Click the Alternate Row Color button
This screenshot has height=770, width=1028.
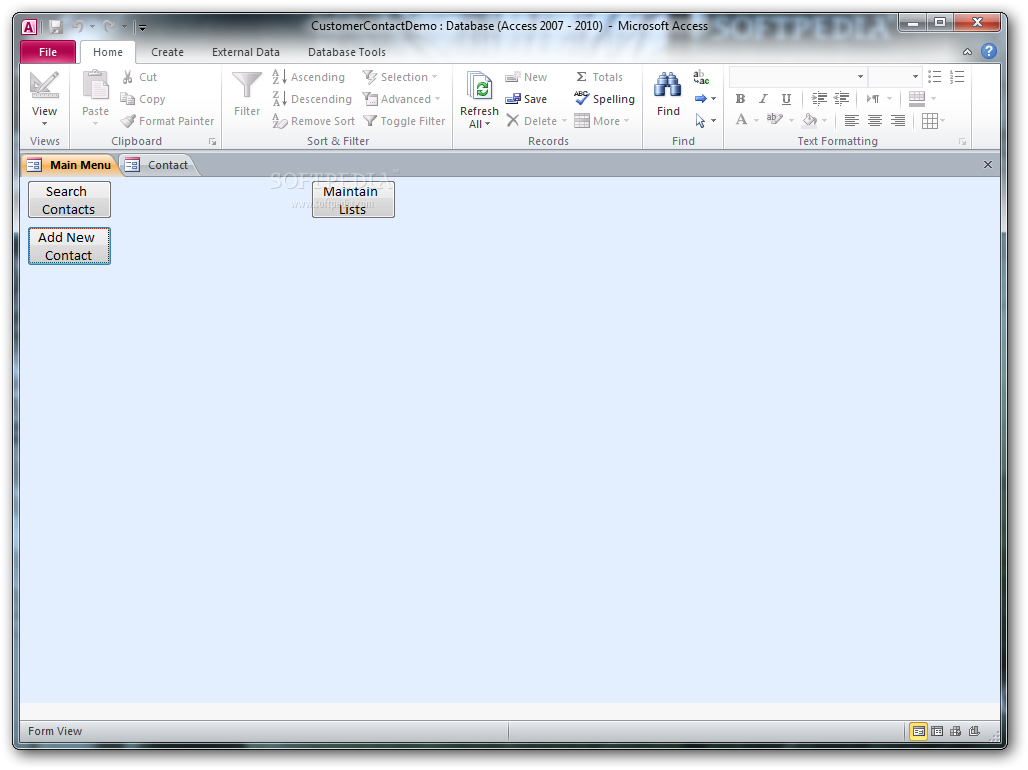point(917,99)
